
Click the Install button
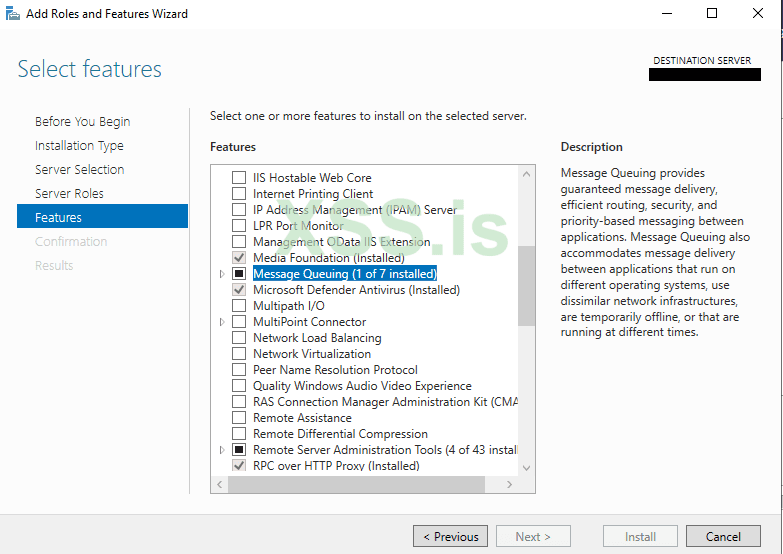click(x=640, y=537)
